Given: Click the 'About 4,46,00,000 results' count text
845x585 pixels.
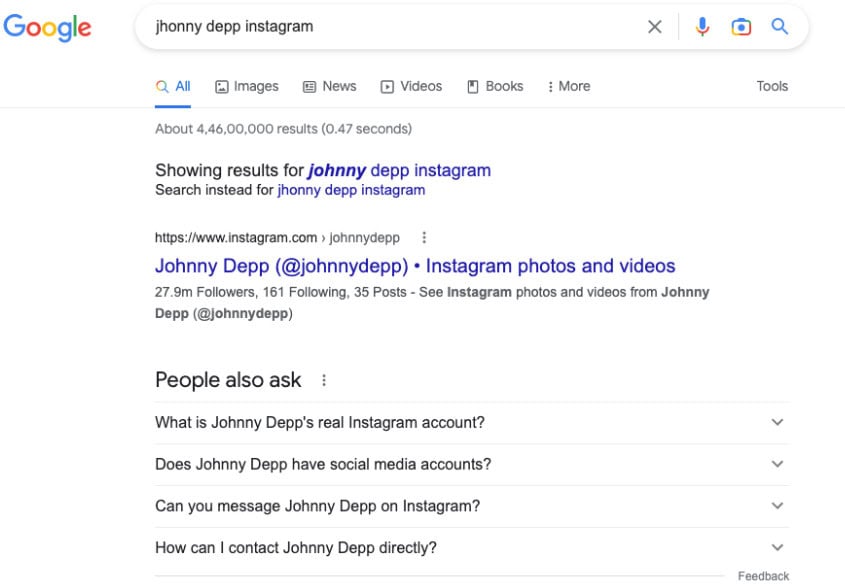Looking at the screenshot, I should (283, 129).
